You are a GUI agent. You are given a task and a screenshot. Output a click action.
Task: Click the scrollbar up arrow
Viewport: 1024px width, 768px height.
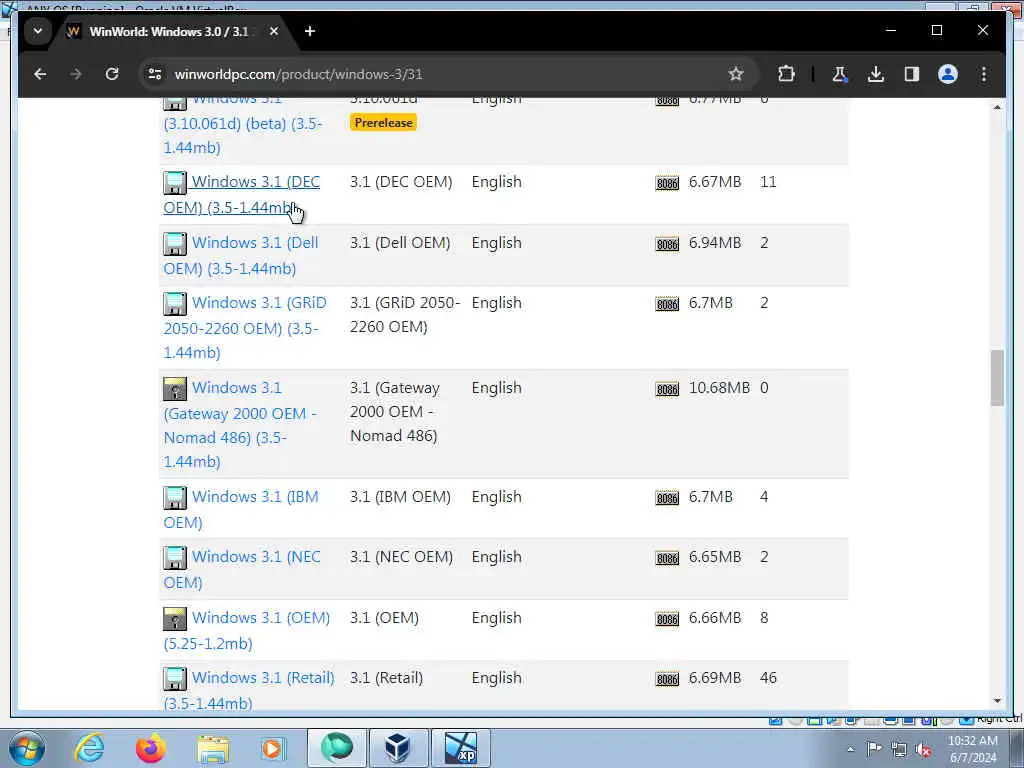[x=997, y=107]
